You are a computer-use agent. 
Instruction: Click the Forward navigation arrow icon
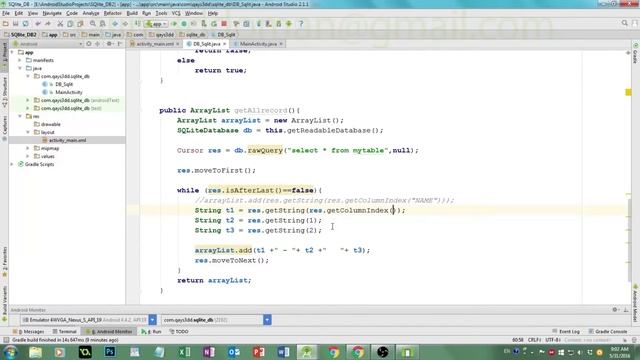pyautogui.click(x=125, y=24)
